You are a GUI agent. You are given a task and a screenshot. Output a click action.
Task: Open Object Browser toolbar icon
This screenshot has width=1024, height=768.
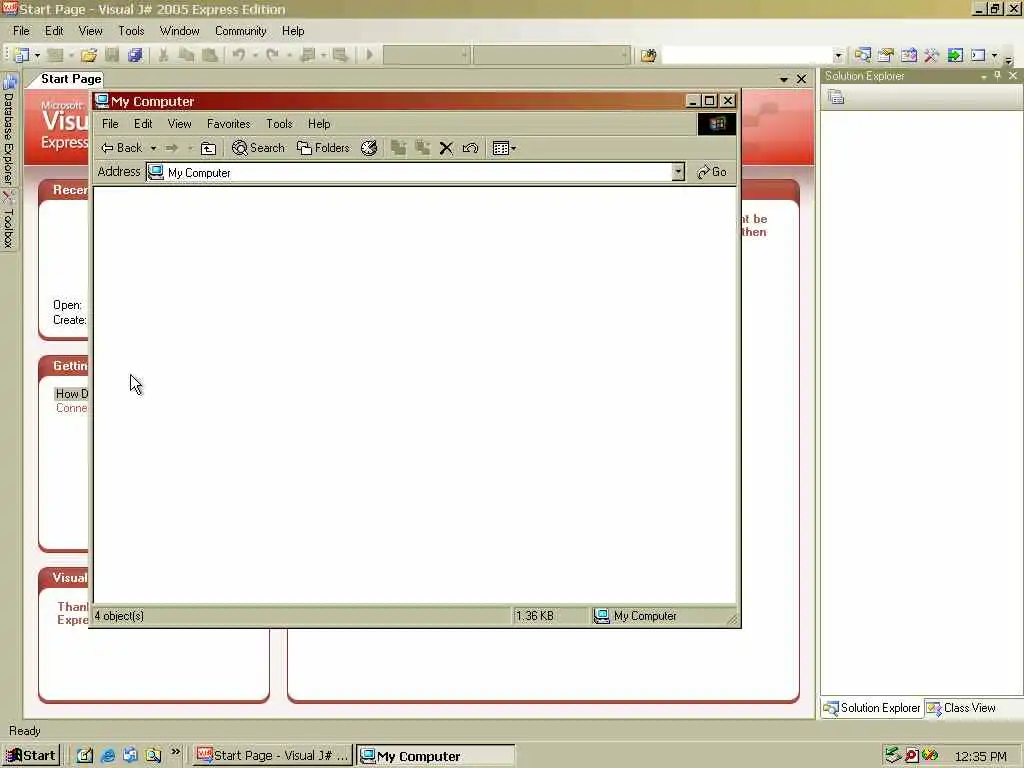(x=908, y=56)
